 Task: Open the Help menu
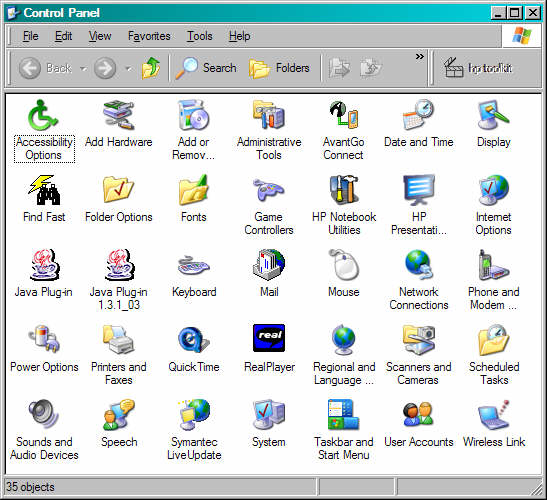[x=239, y=36]
